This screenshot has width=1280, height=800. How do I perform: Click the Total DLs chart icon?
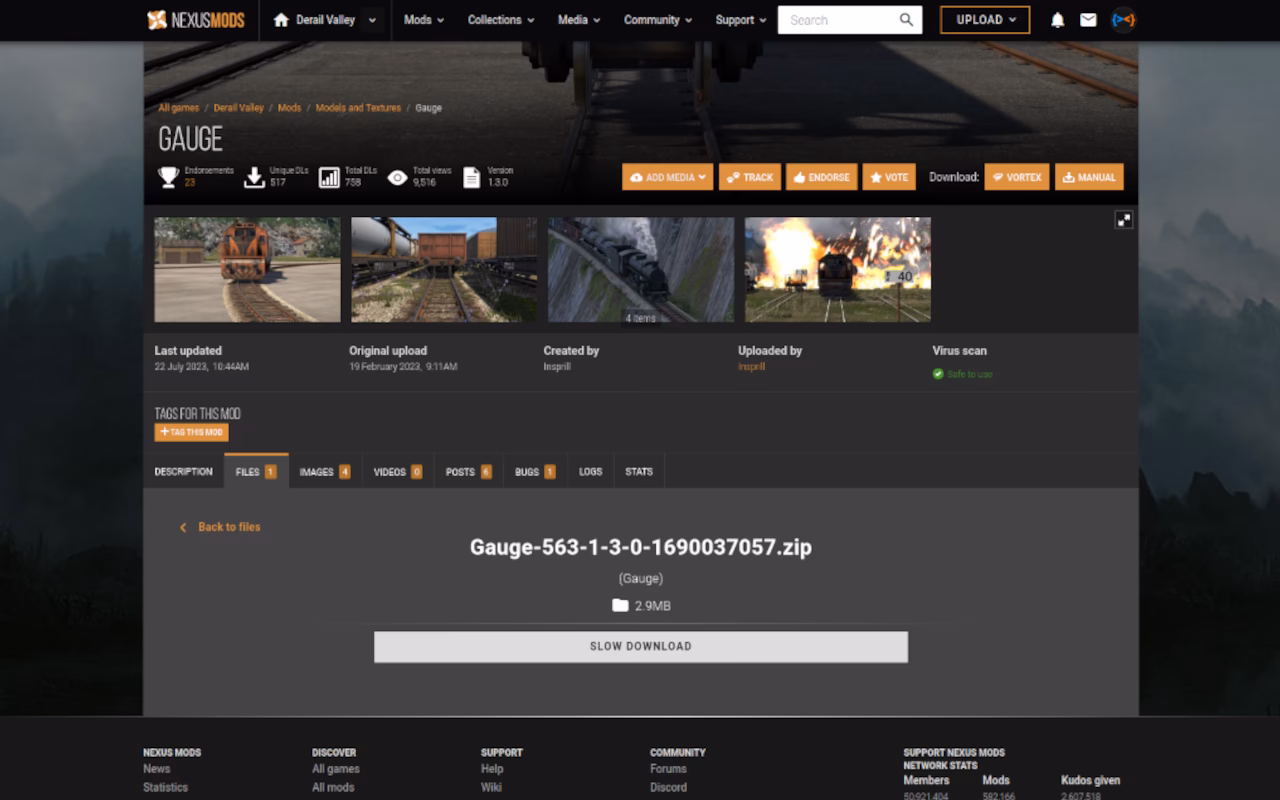tap(329, 177)
